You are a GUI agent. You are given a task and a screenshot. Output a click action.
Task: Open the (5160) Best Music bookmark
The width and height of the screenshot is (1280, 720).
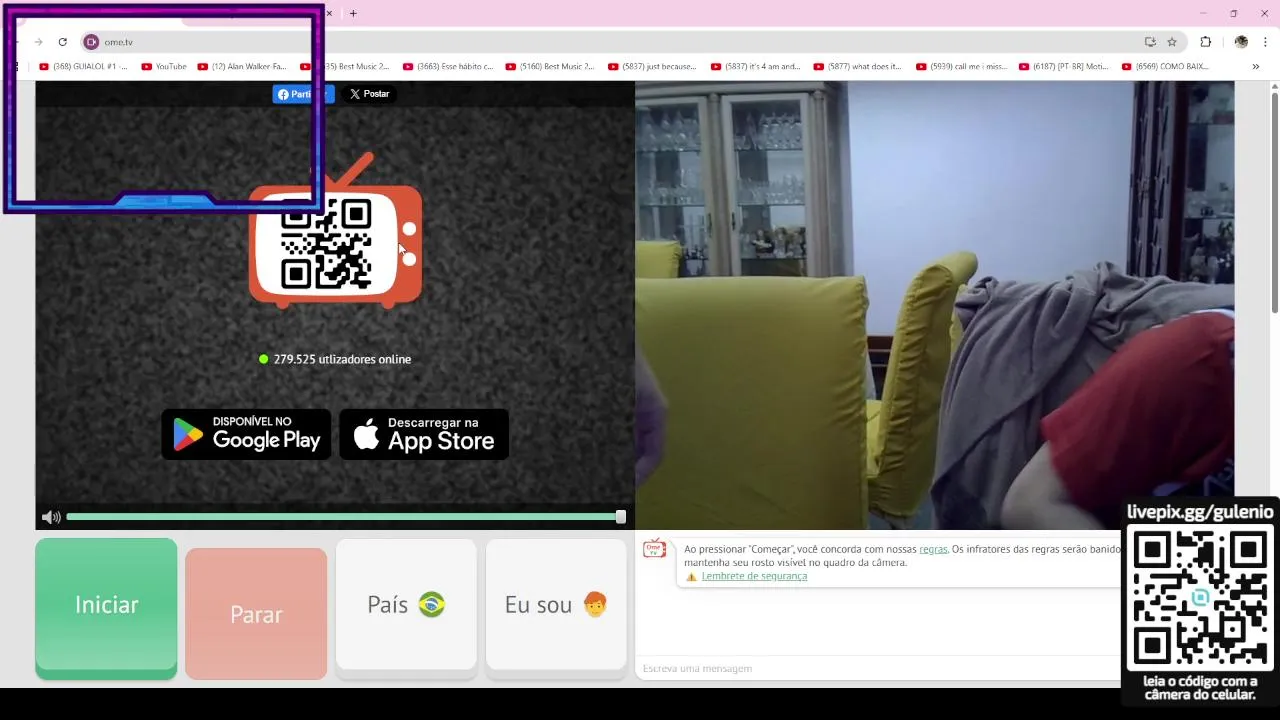[549, 67]
